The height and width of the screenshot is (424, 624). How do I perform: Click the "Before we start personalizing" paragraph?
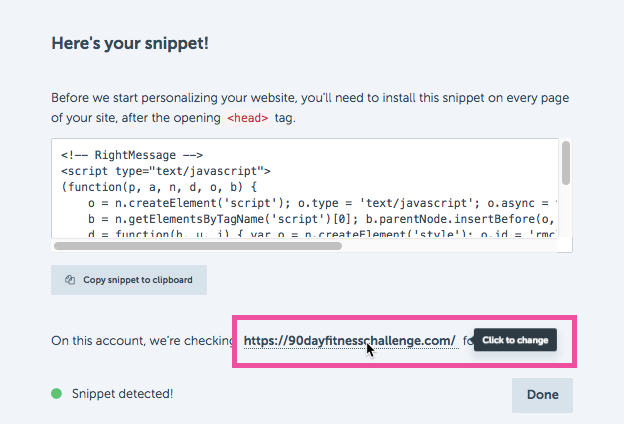pos(310,108)
